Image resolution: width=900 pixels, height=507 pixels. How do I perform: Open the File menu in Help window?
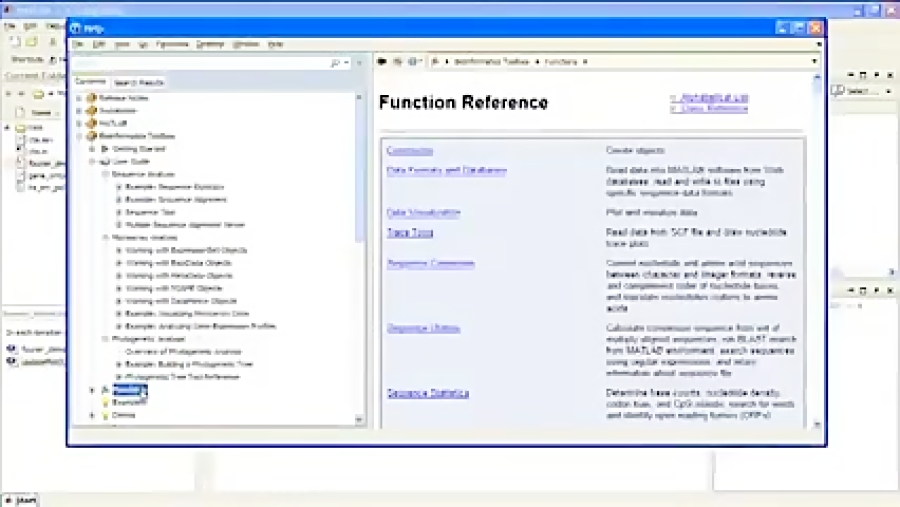coord(77,44)
